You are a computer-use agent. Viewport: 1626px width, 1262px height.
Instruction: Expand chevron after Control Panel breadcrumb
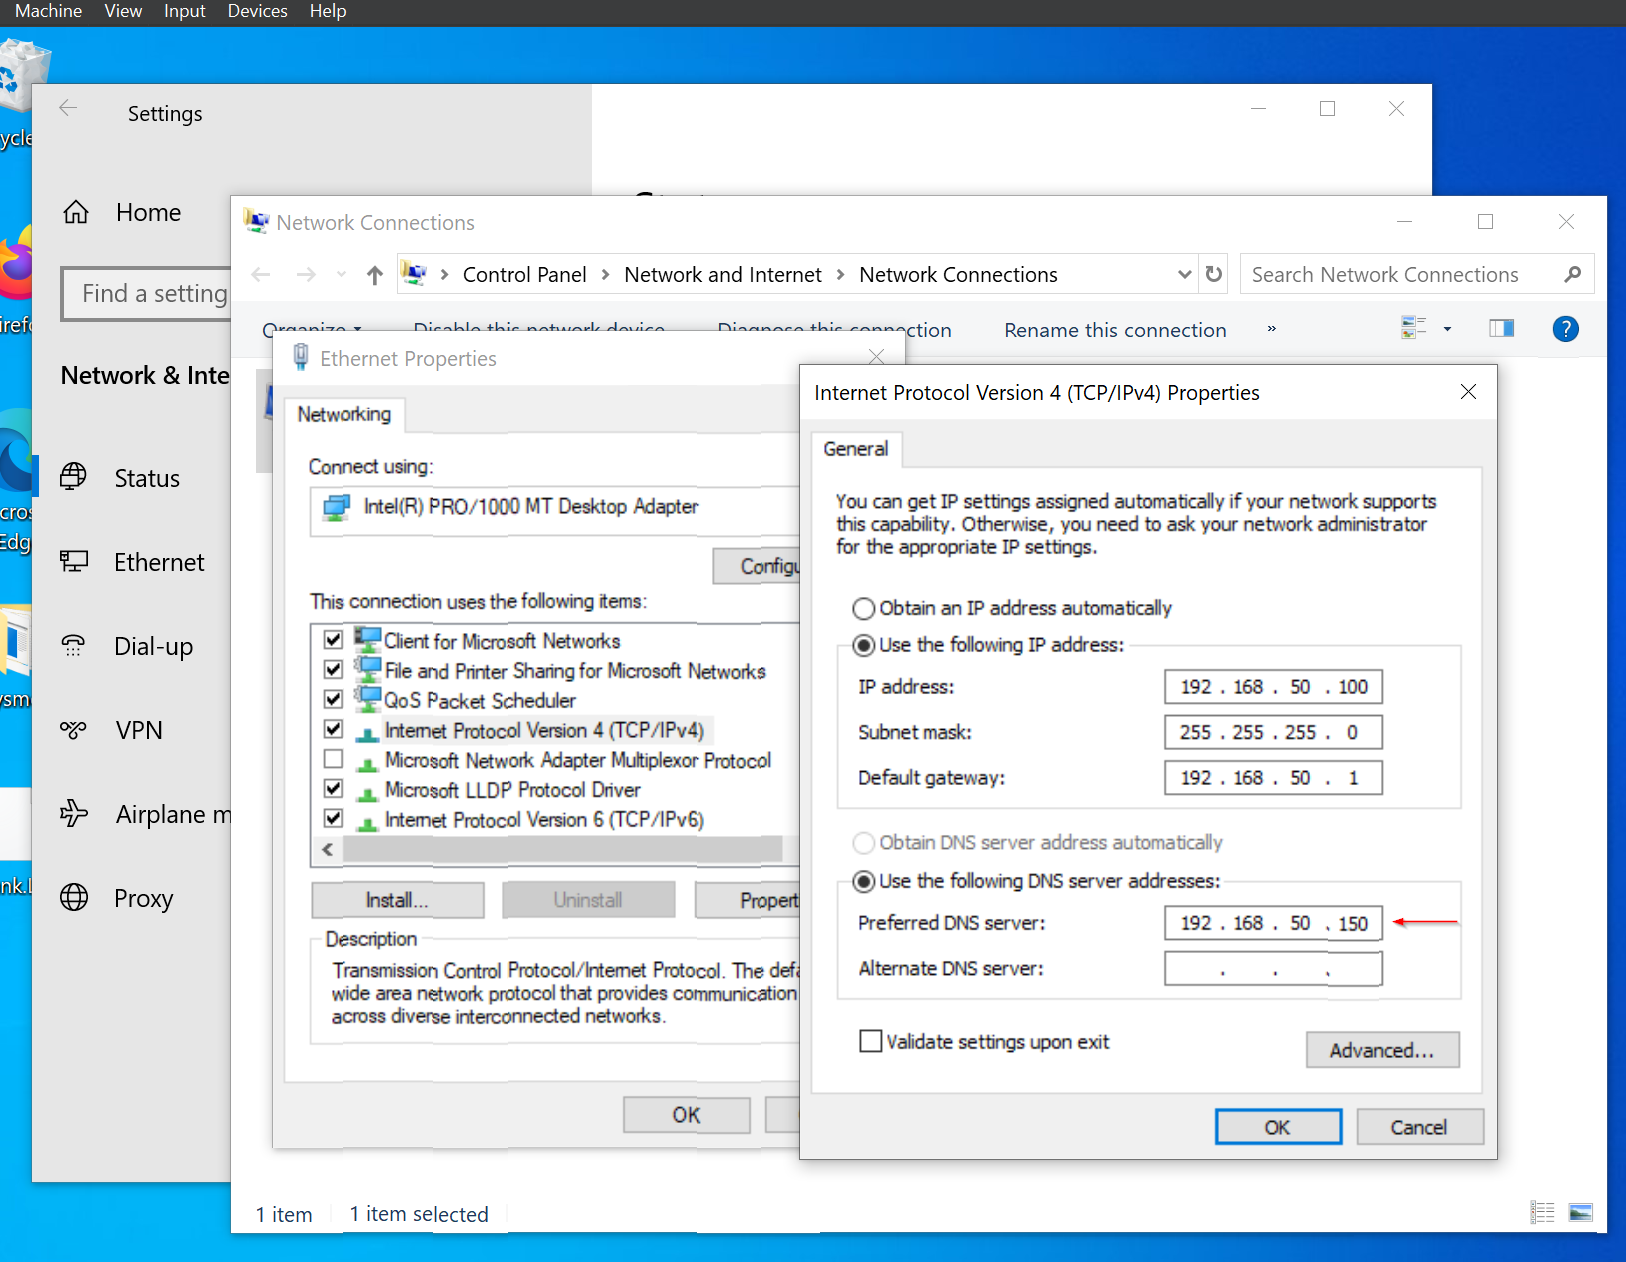coord(605,275)
